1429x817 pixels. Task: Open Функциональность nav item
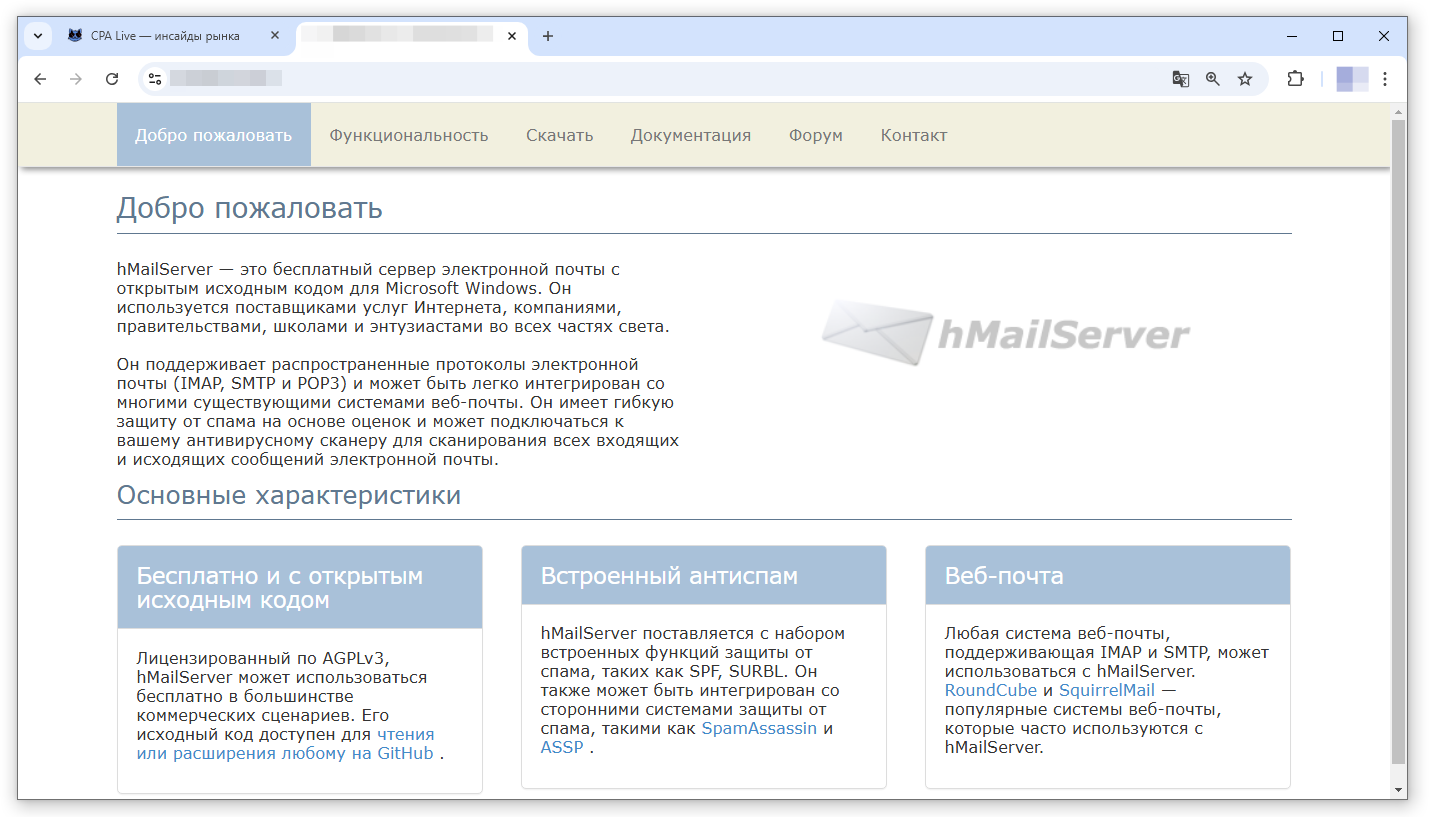tap(409, 135)
